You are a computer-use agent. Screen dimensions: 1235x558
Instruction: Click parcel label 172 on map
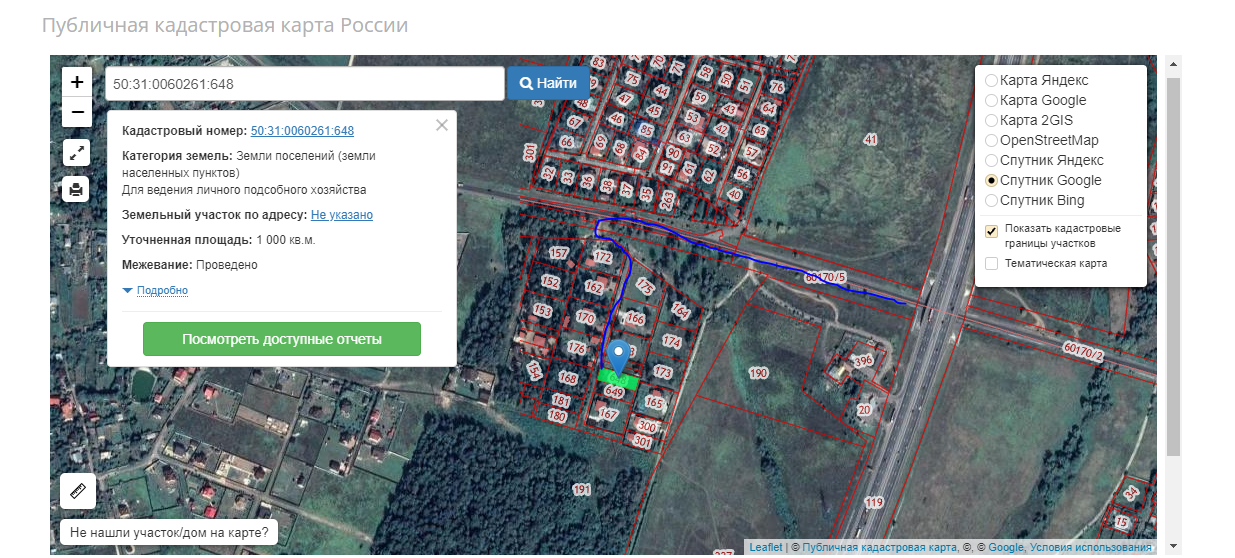pyautogui.click(x=602, y=258)
